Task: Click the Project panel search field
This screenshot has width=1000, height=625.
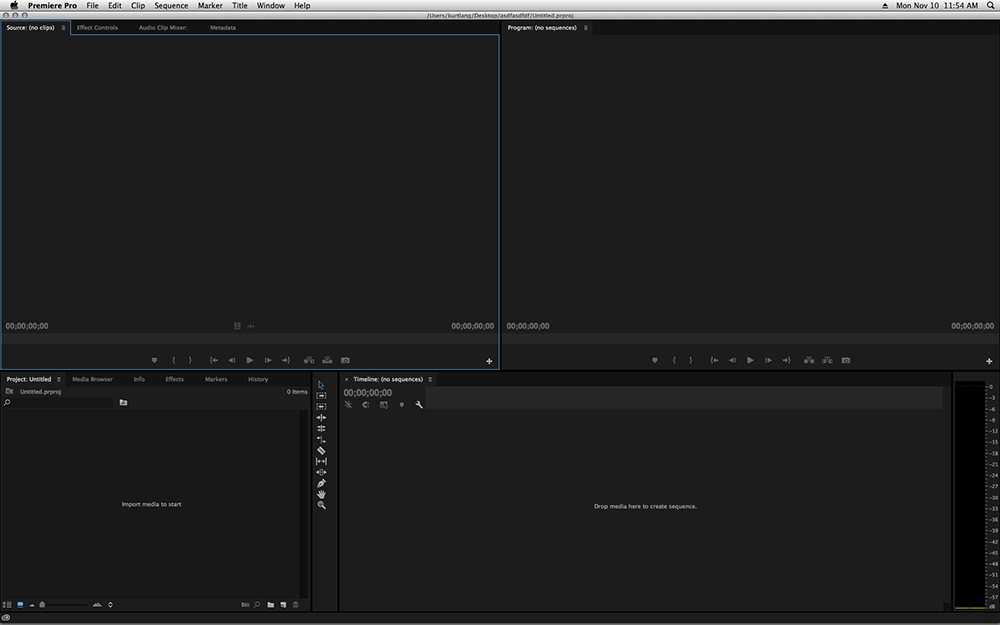Action: click(60, 402)
